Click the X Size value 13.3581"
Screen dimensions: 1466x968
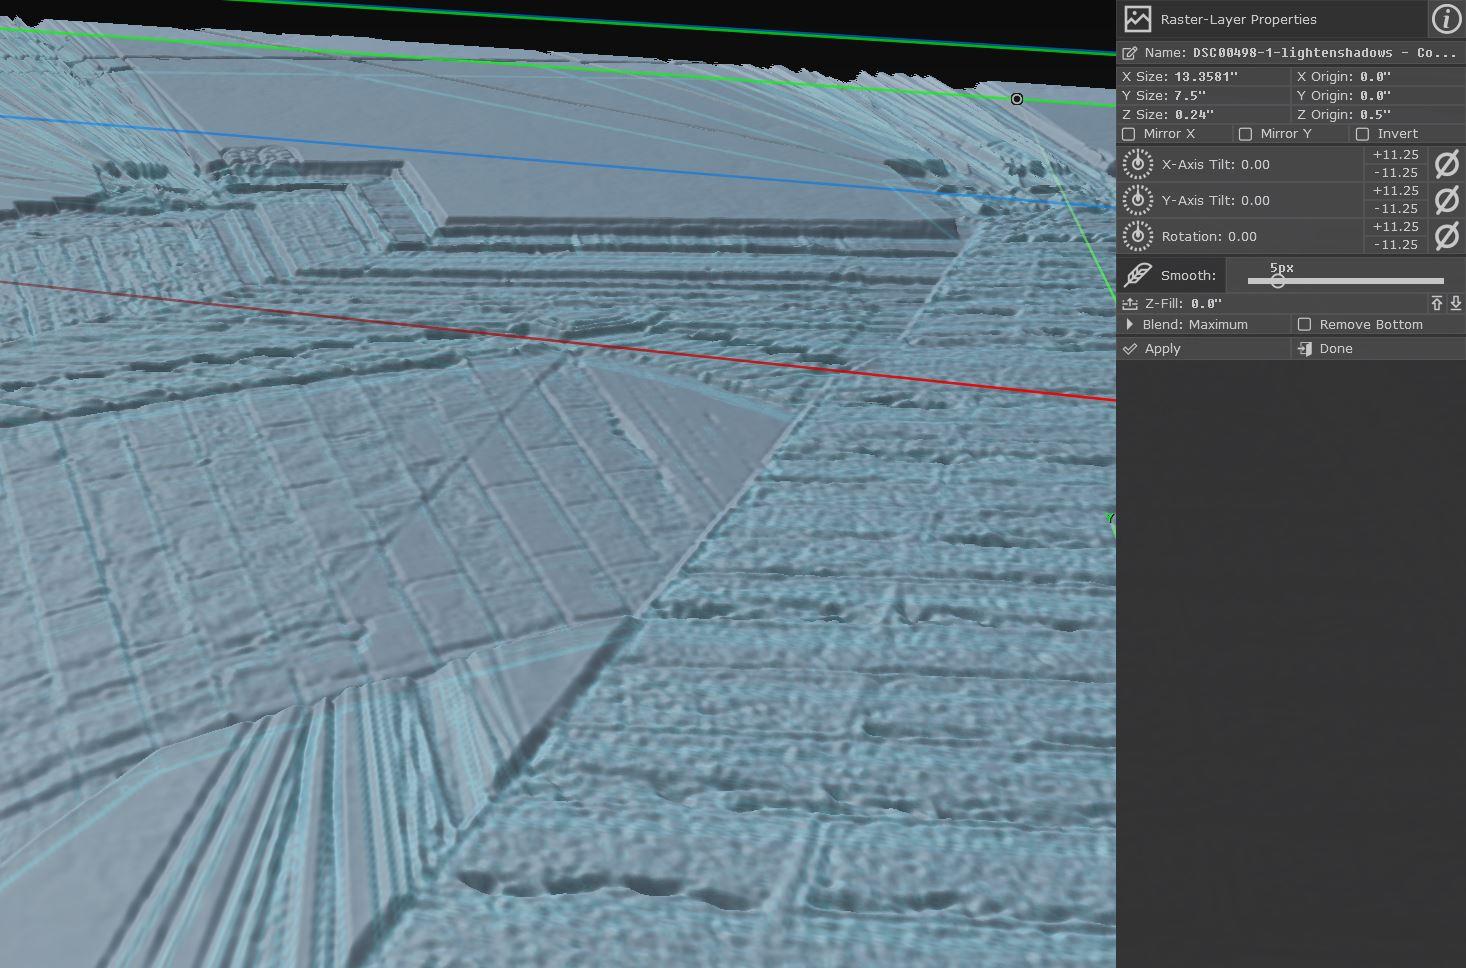[1206, 77]
